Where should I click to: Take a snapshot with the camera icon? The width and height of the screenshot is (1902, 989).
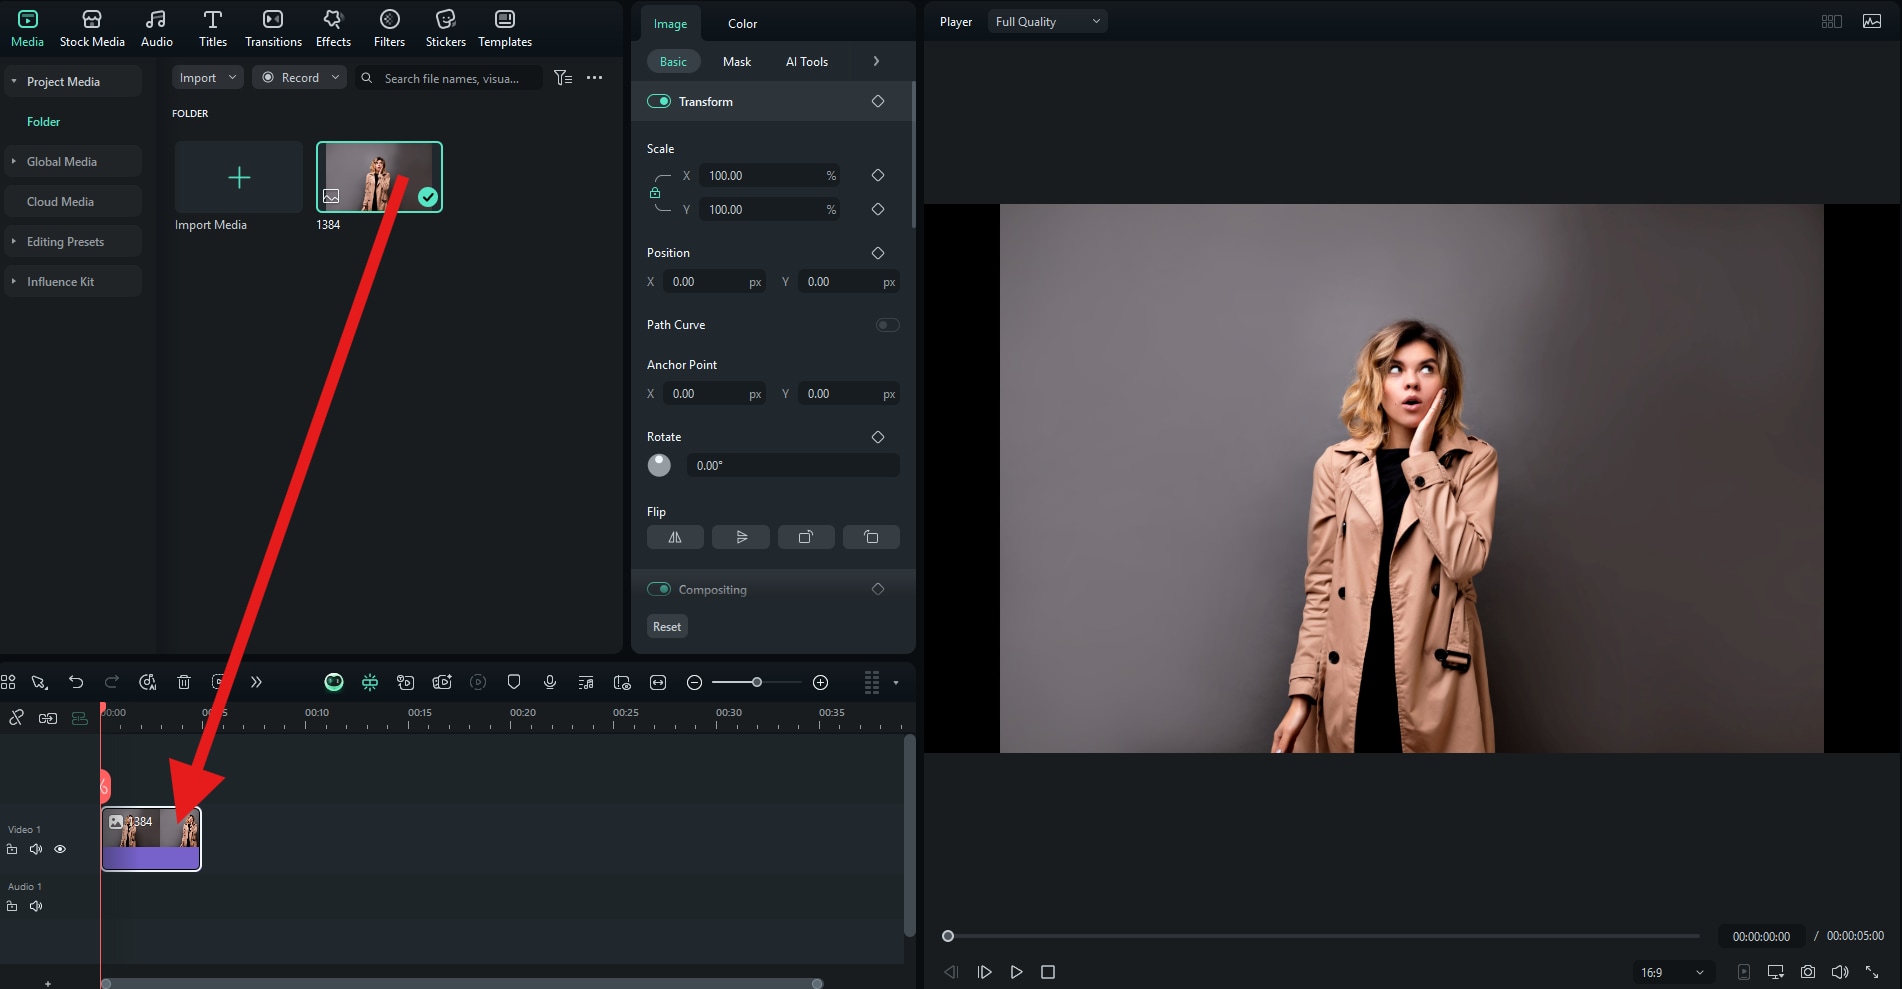[1808, 972]
